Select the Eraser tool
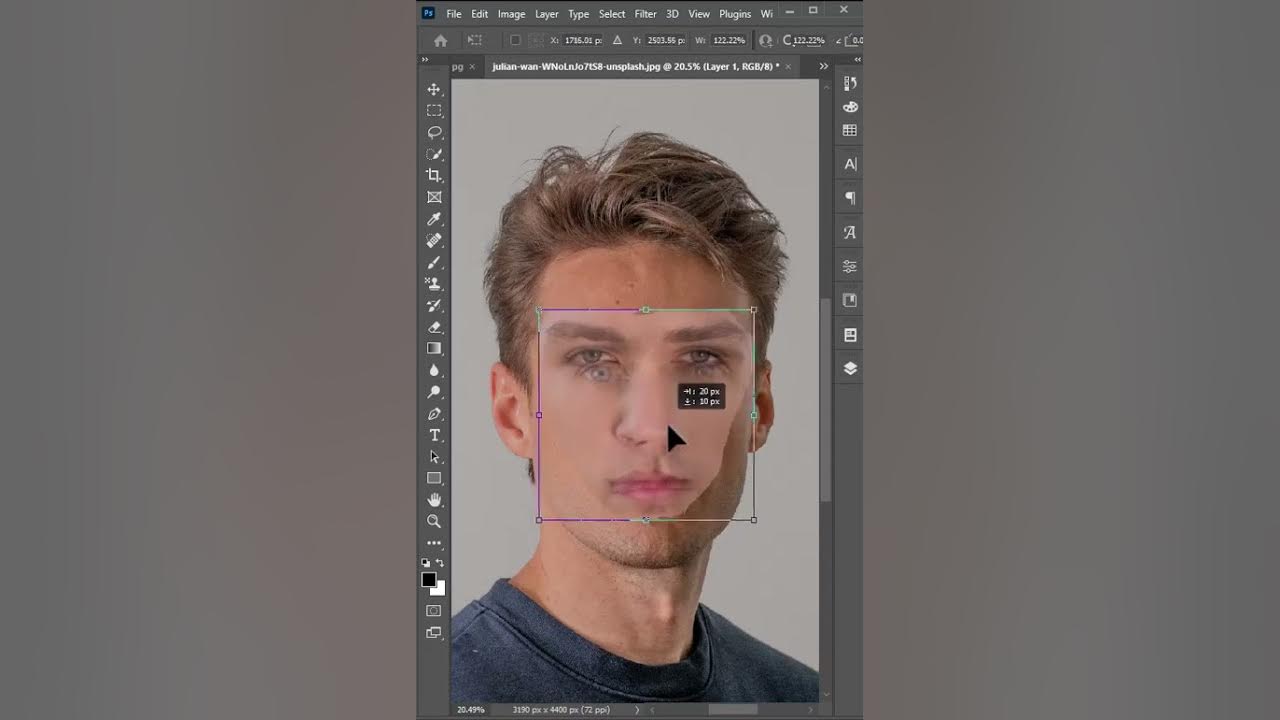Viewport: 1280px width, 720px height. (x=434, y=327)
